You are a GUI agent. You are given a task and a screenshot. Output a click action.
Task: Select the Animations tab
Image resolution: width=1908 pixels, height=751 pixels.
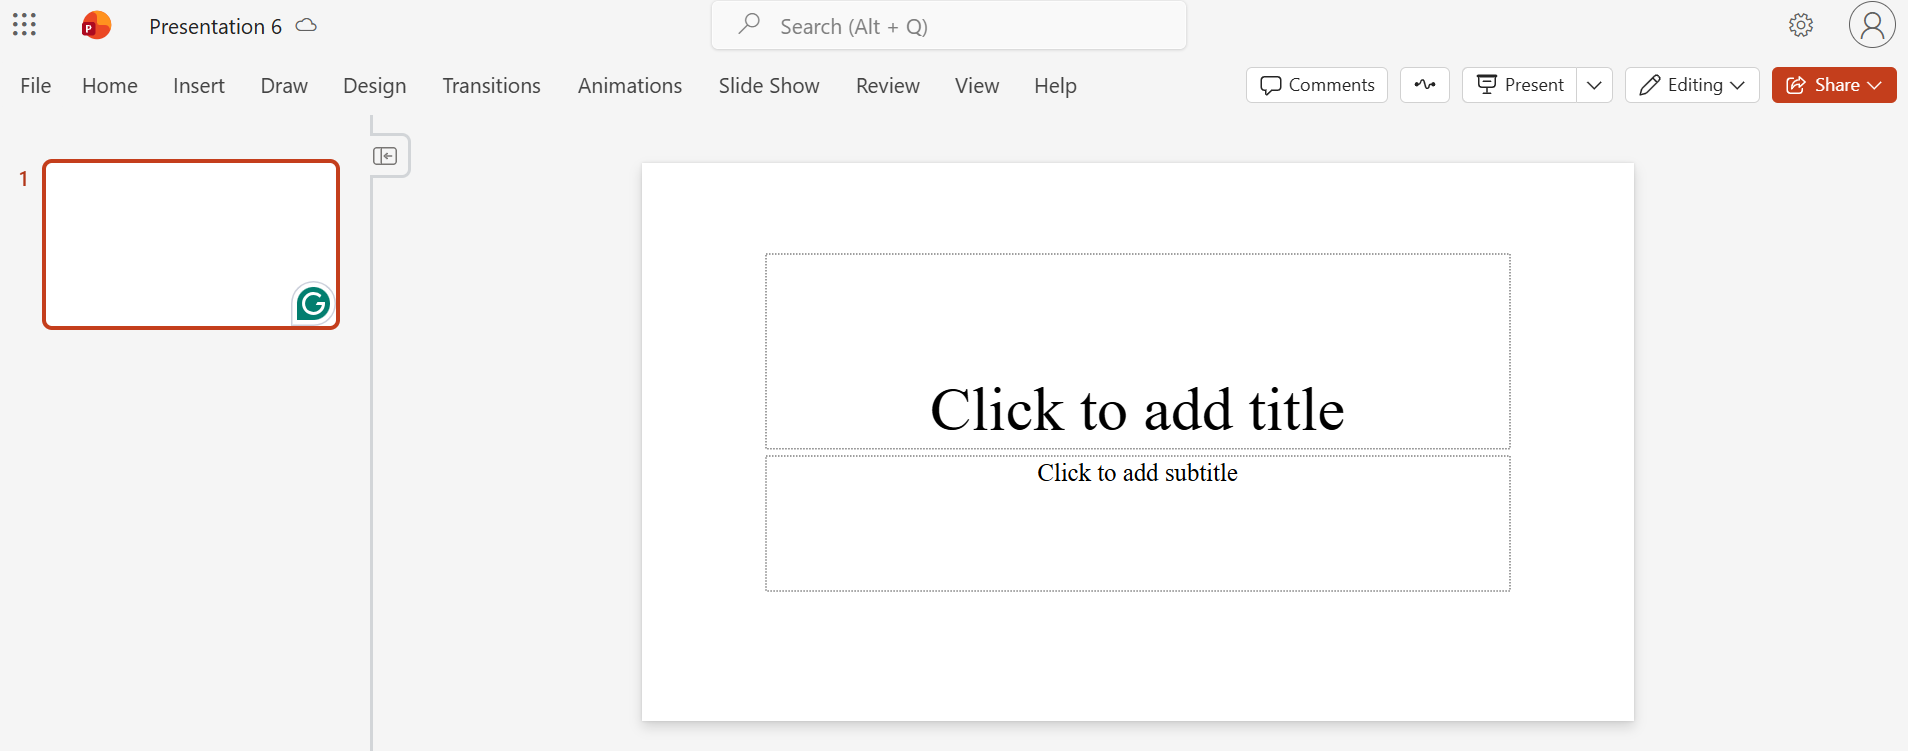(630, 86)
